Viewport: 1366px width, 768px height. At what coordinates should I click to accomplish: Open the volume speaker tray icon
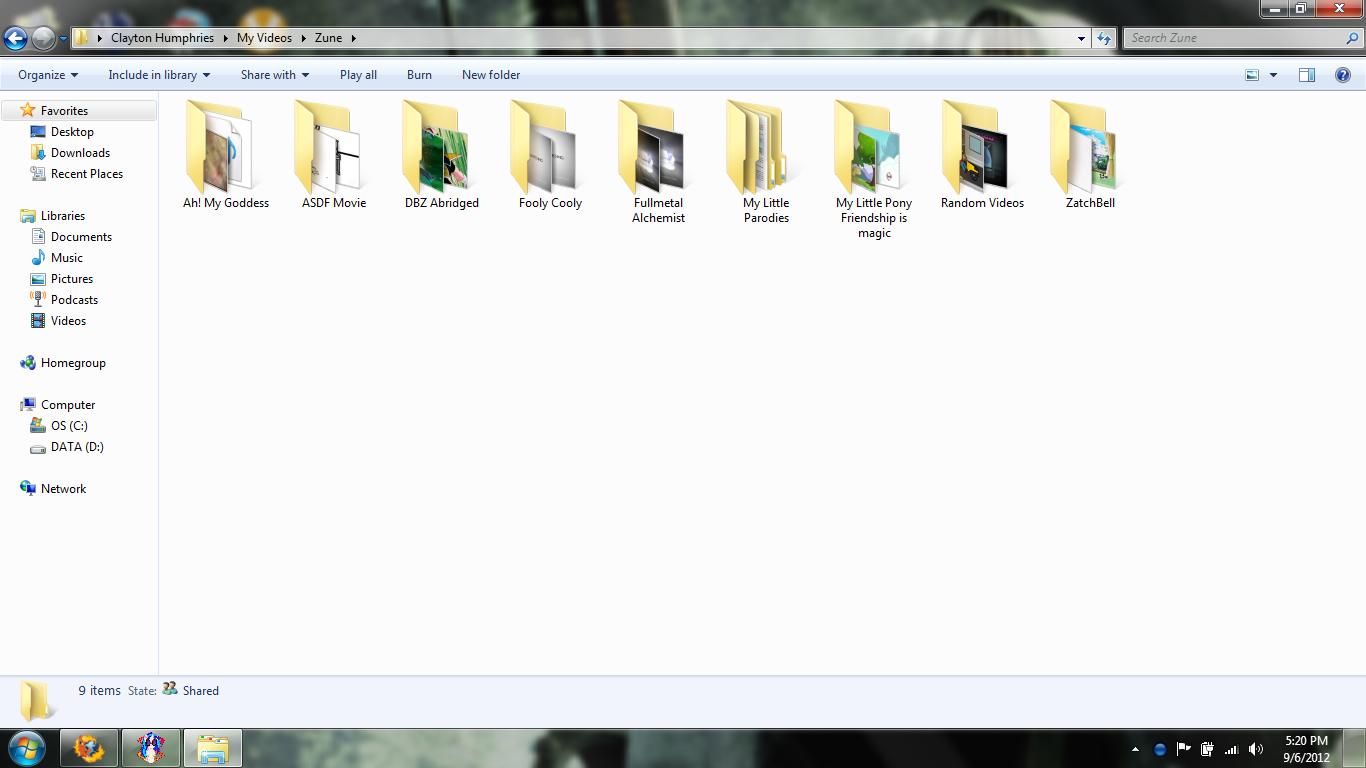[1256, 749]
